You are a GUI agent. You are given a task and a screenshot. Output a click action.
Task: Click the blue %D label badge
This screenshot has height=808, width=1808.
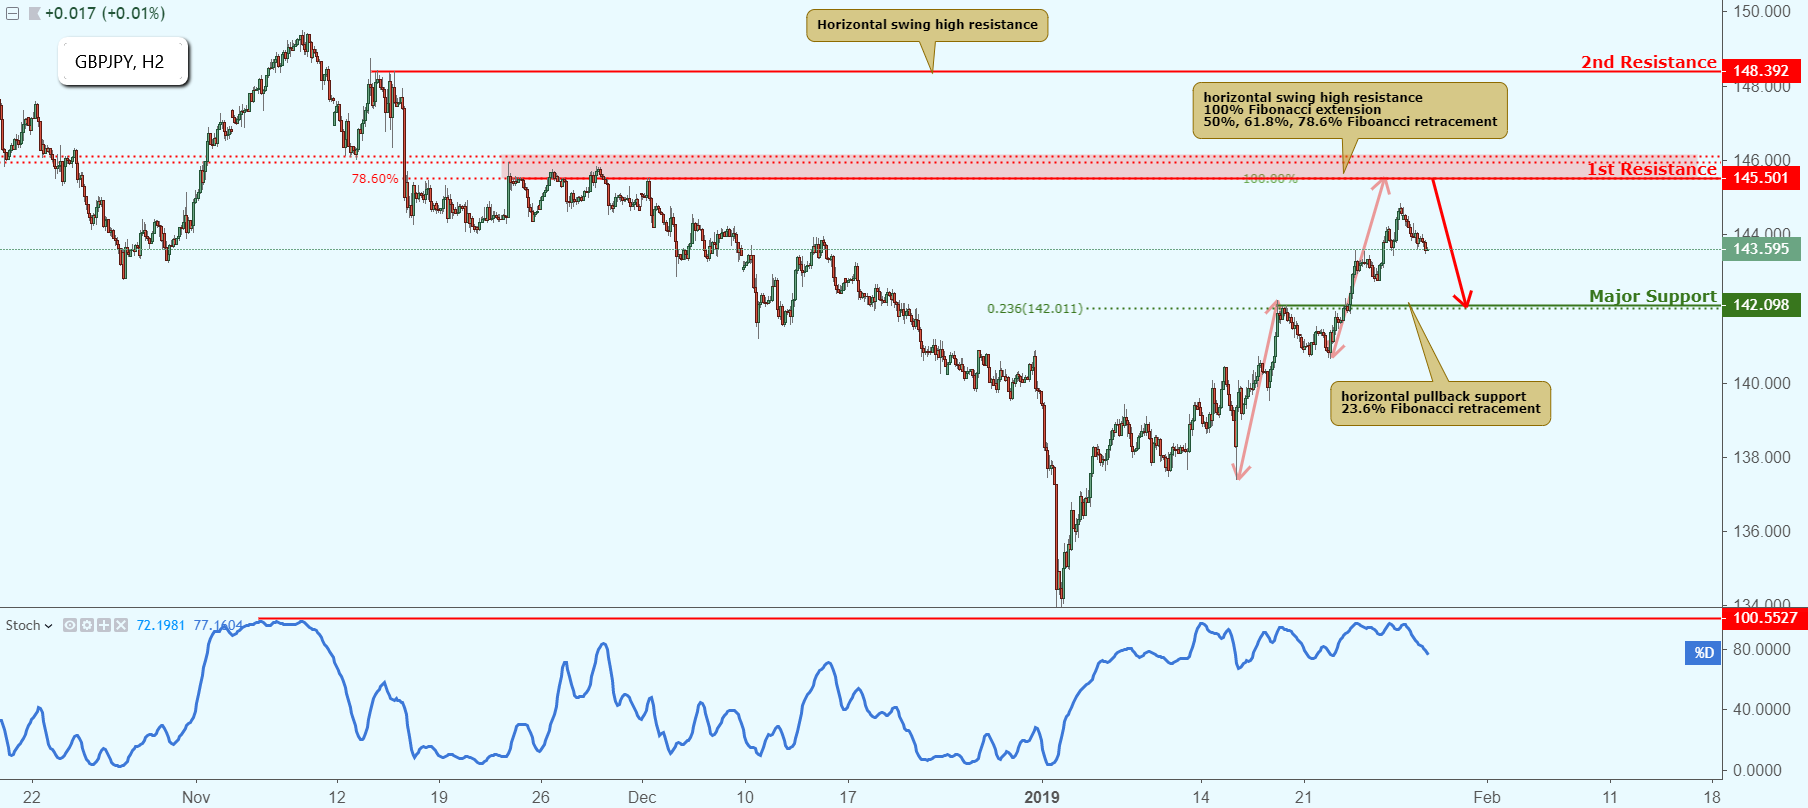tap(1703, 653)
